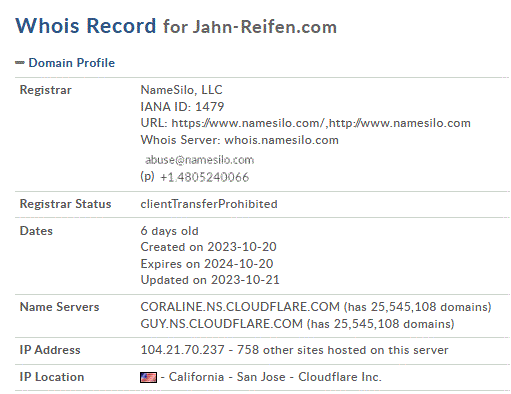Collapse the Domain Profile section
The height and width of the screenshot is (394, 511).
20,63
